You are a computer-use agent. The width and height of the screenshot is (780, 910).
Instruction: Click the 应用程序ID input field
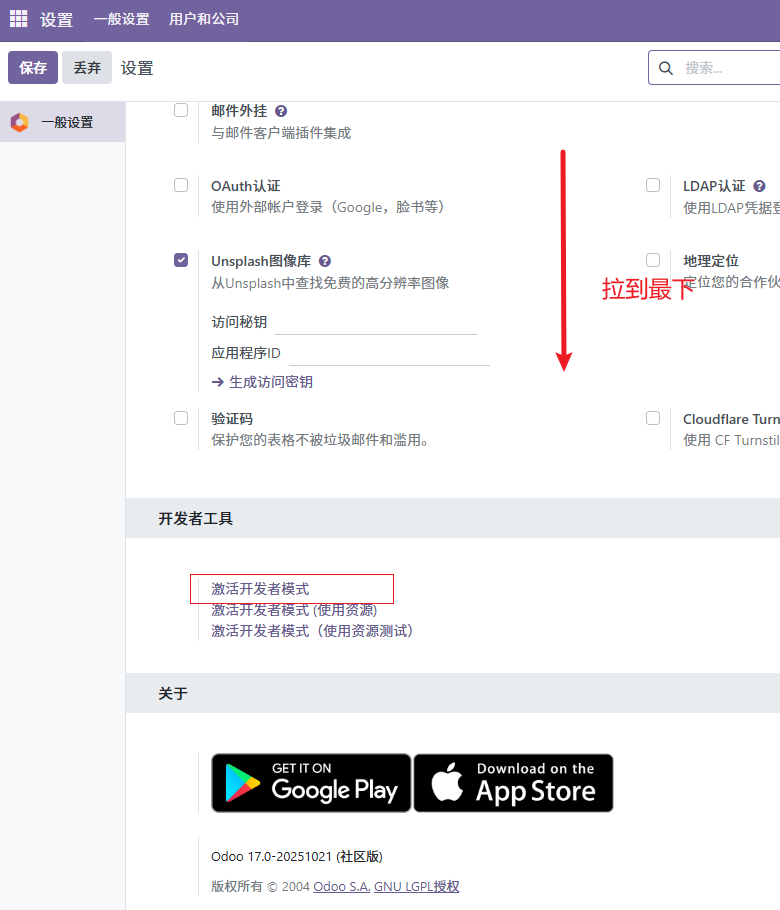[x=388, y=353]
